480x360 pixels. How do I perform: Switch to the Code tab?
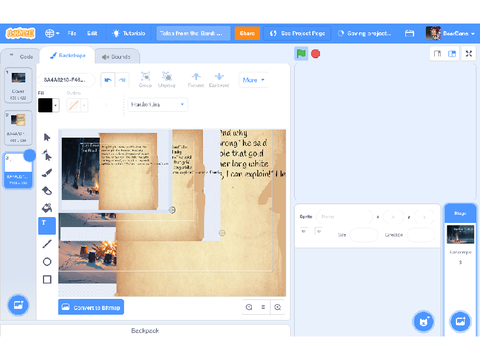coord(21,57)
